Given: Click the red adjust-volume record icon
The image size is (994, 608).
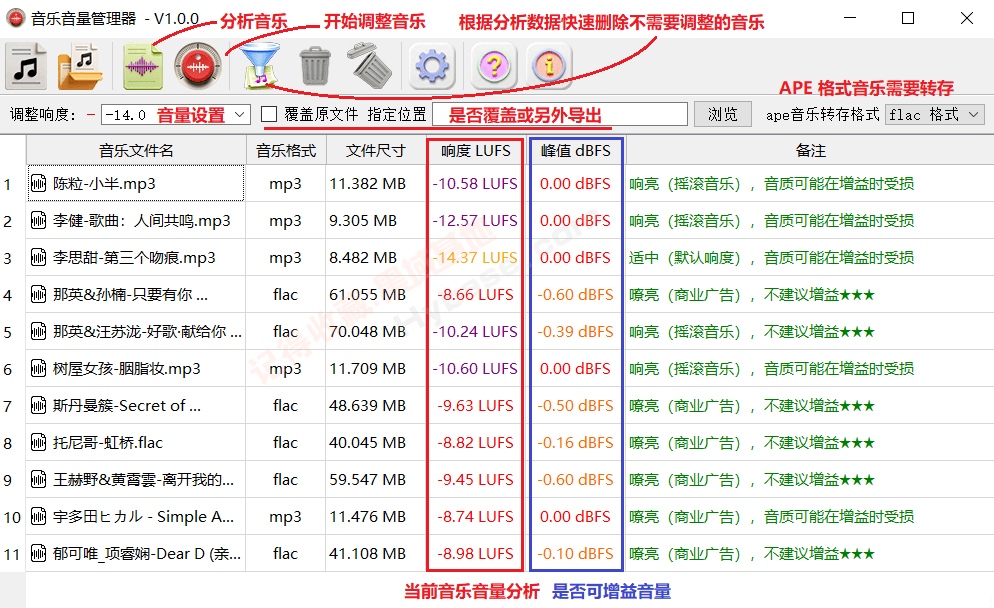Looking at the screenshot, I should pyautogui.click(x=197, y=67).
